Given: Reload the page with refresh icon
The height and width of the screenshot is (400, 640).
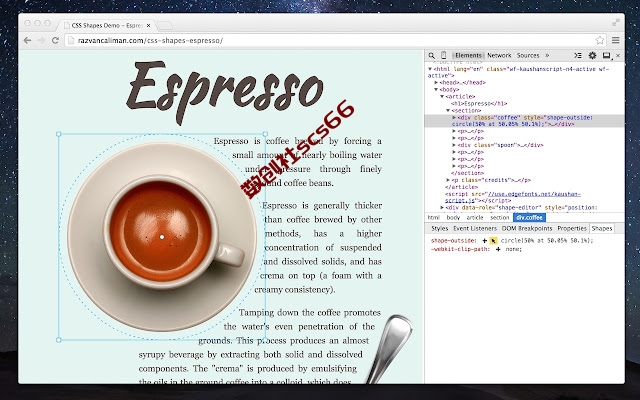Looking at the screenshot, I should click(x=55, y=40).
